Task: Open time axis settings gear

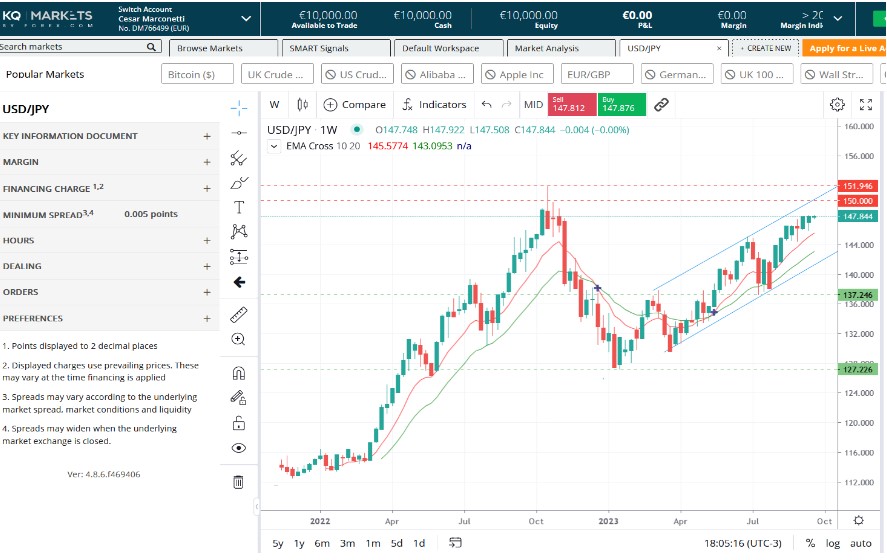Action: coord(859,520)
